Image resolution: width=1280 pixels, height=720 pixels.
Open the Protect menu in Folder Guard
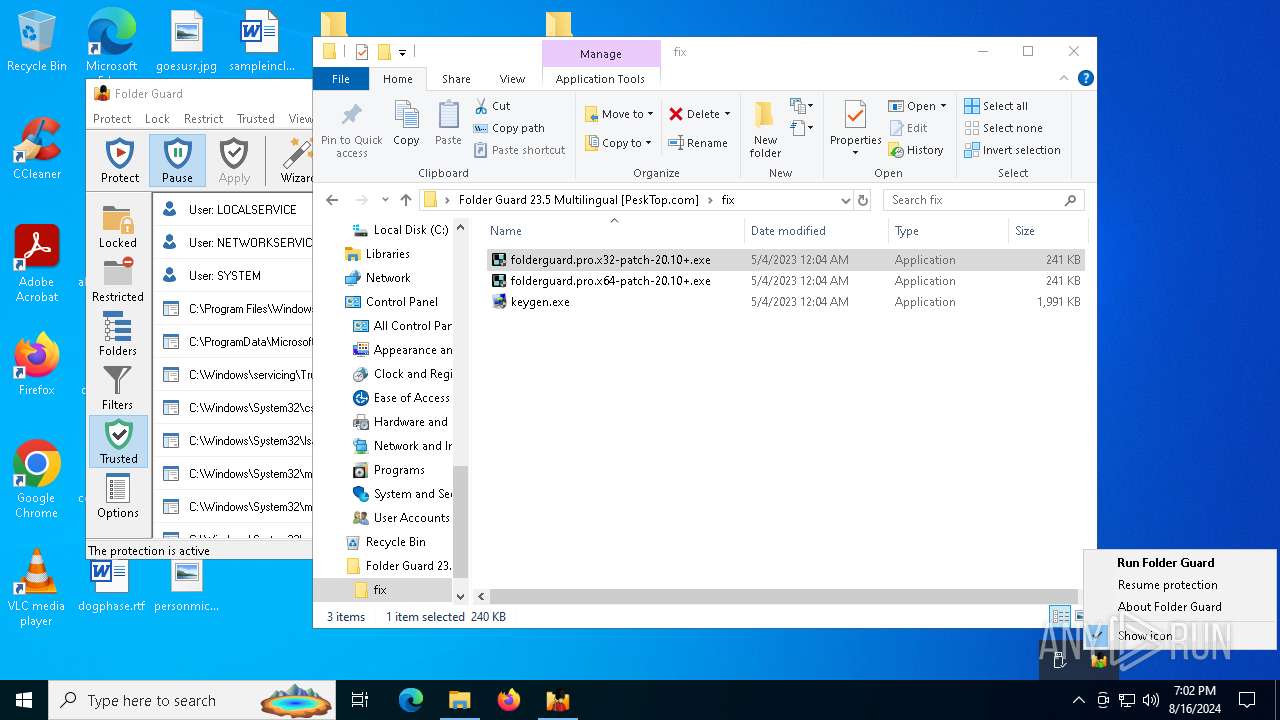point(112,118)
